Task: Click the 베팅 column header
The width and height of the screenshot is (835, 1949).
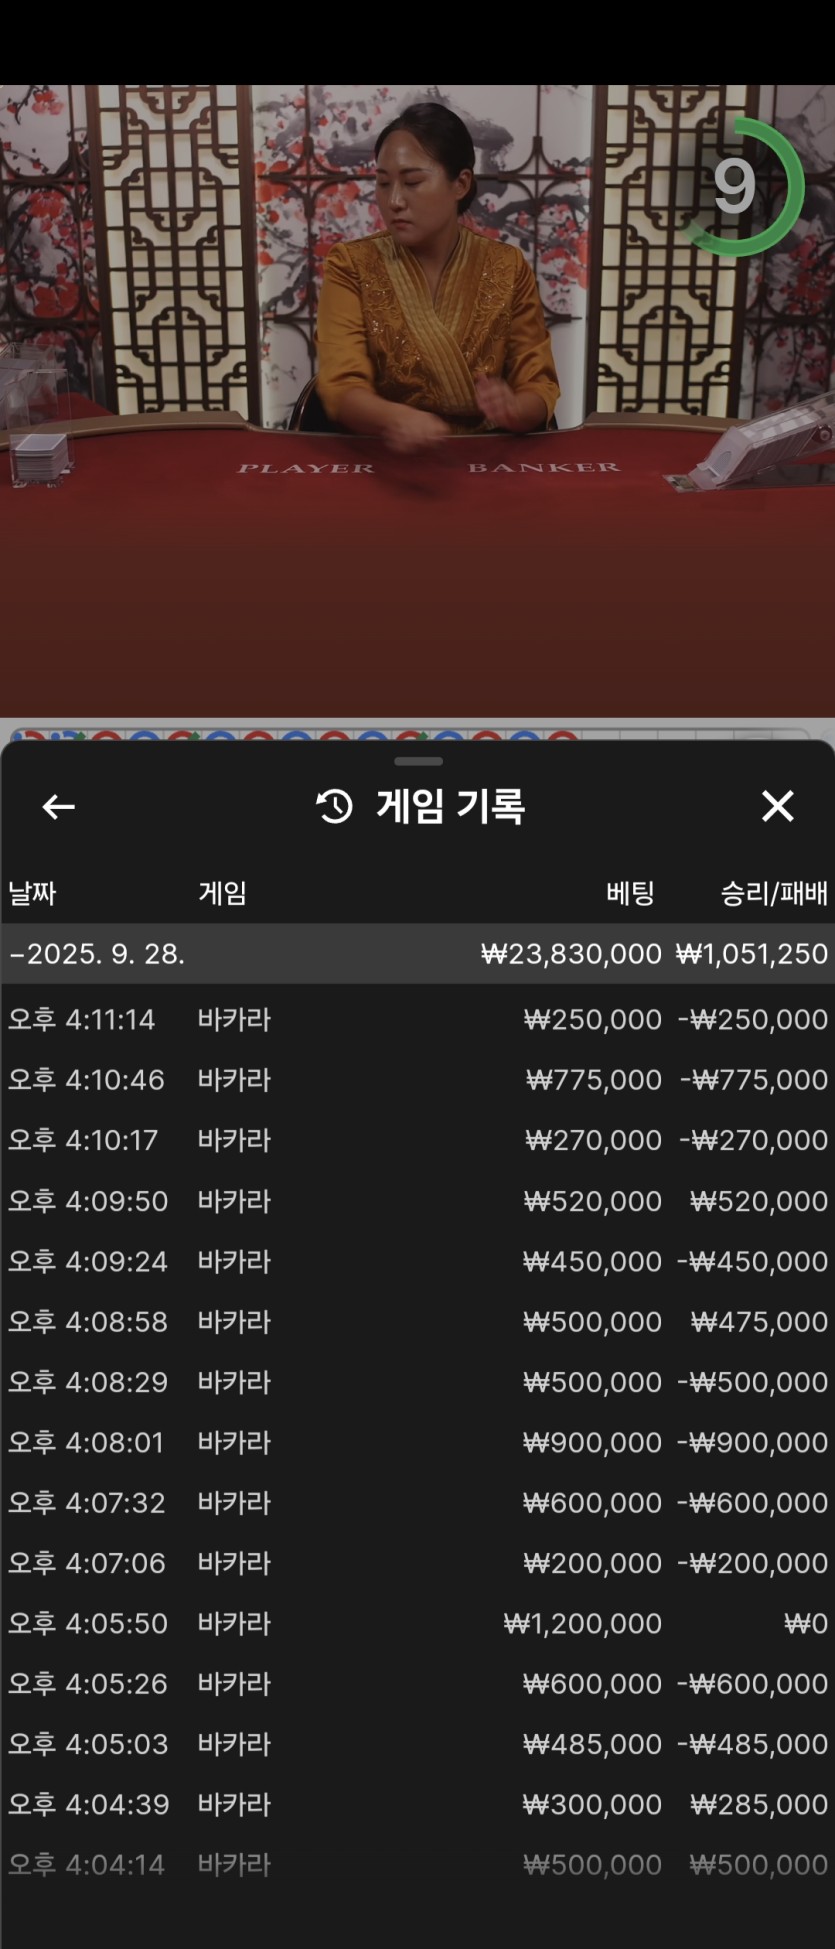Action: (x=630, y=893)
